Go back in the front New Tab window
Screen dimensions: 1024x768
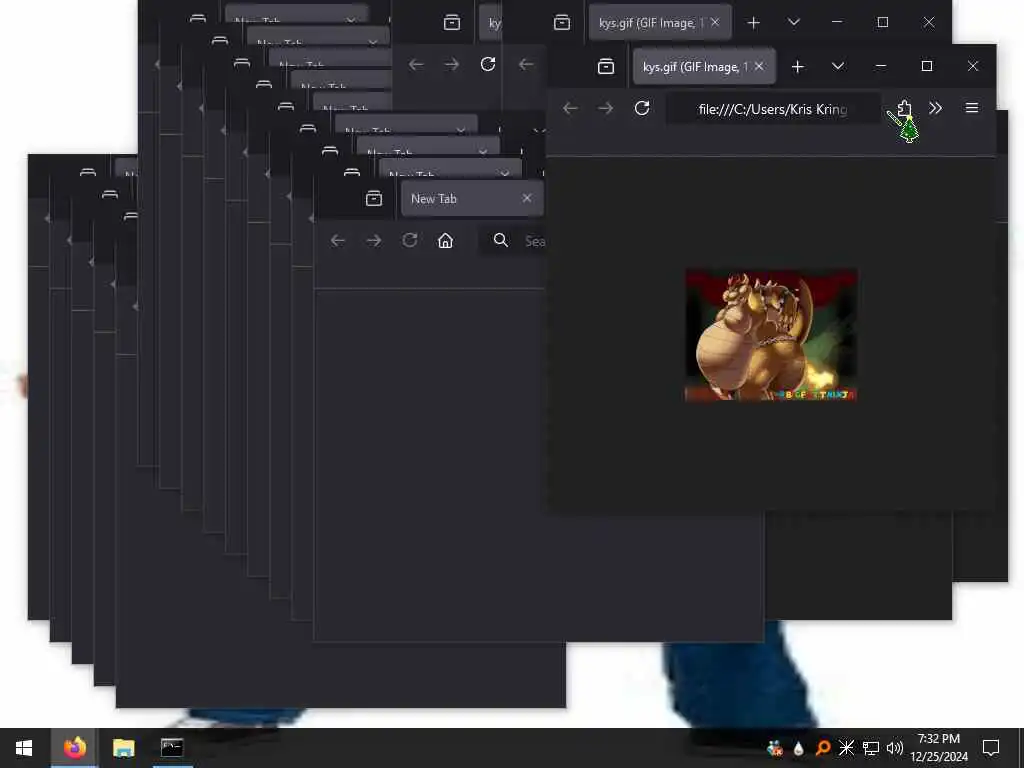click(338, 240)
